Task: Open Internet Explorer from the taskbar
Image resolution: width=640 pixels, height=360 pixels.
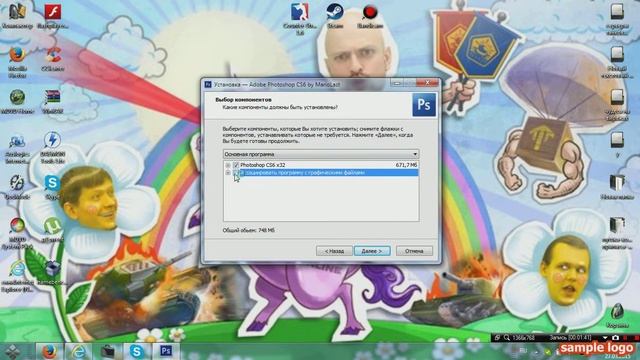Action: click(78, 351)
